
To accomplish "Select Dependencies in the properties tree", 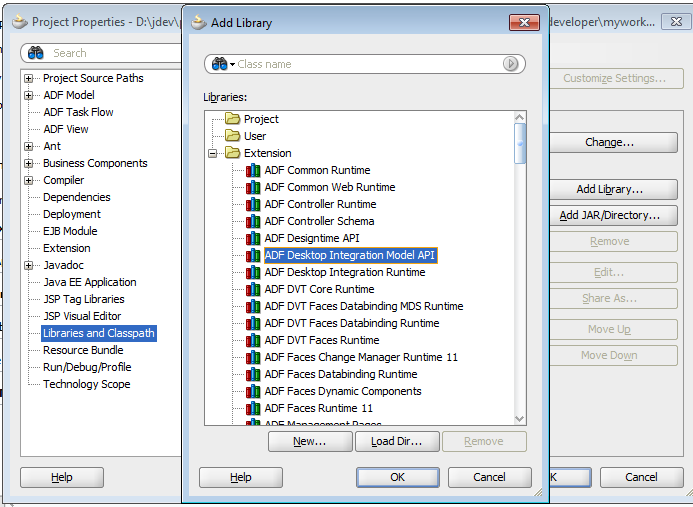I will 76,197.
